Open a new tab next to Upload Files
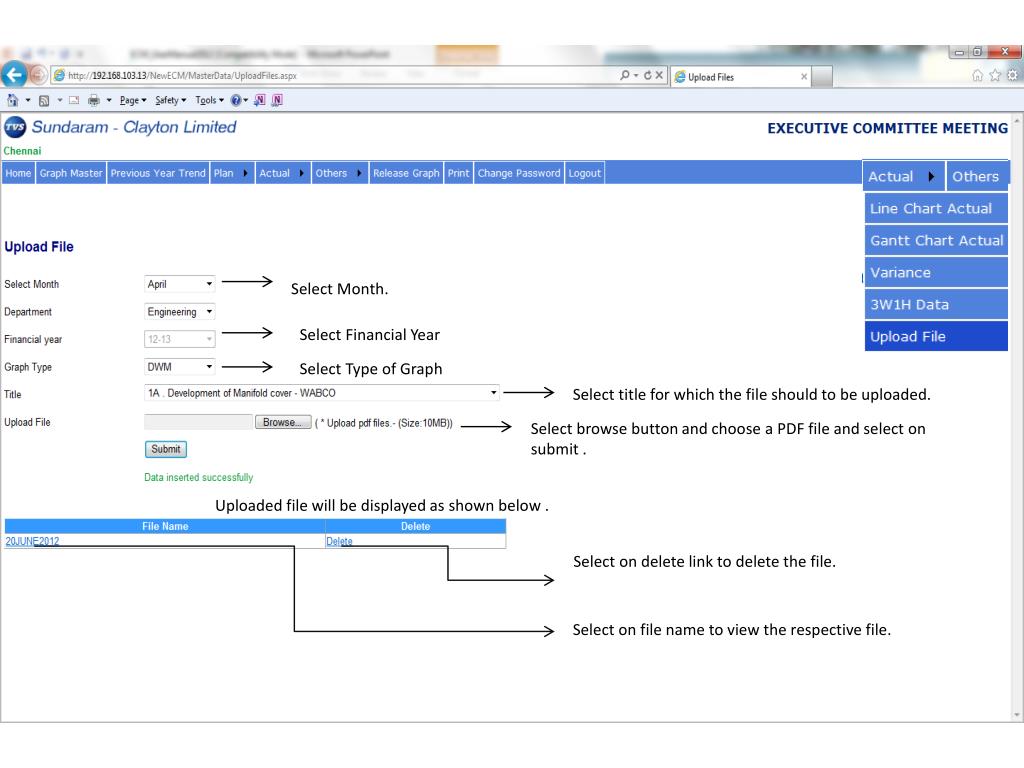 point(822,76)
